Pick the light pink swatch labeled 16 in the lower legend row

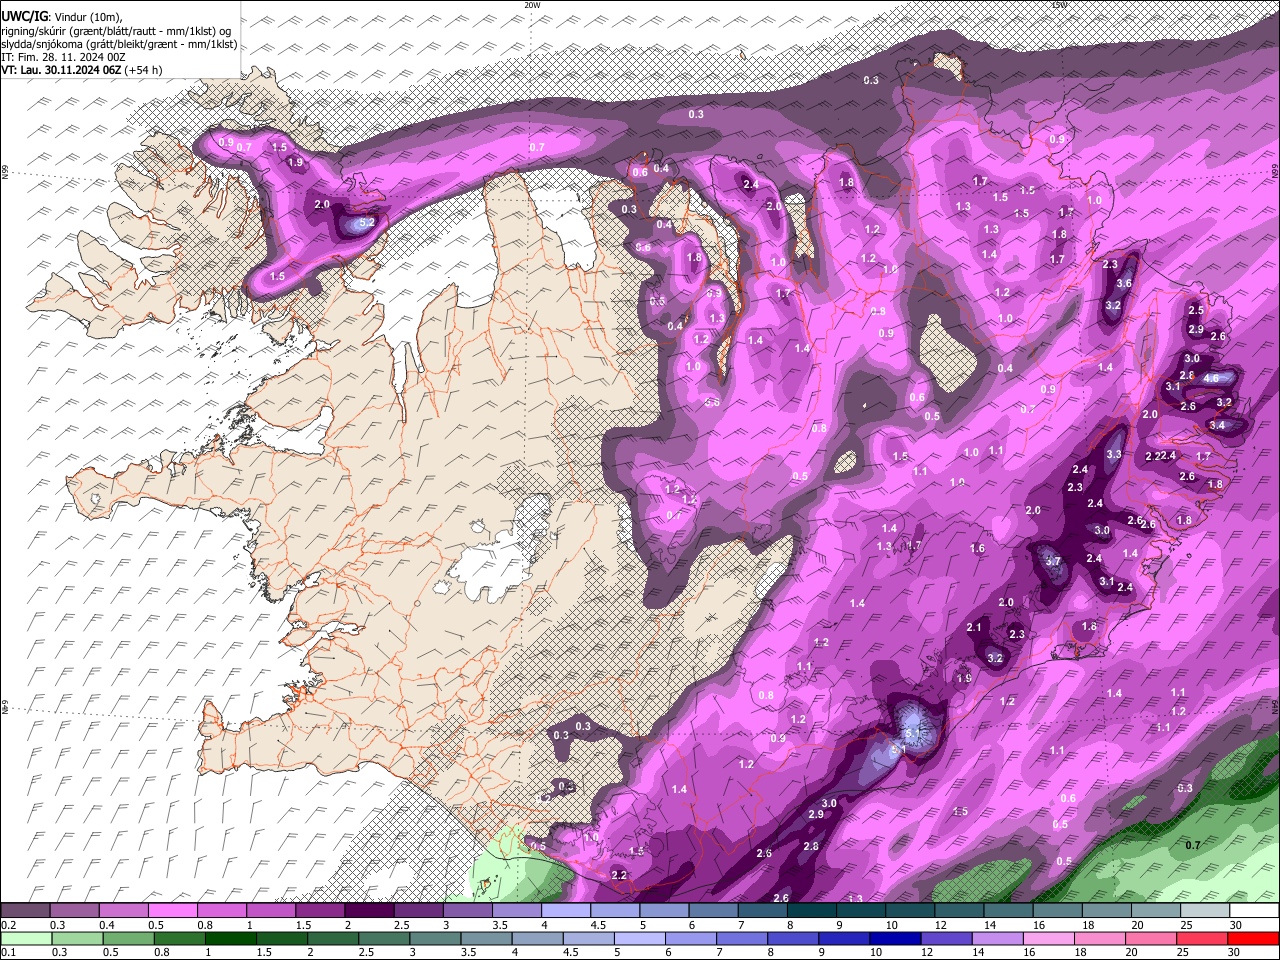pos(1050,939)
